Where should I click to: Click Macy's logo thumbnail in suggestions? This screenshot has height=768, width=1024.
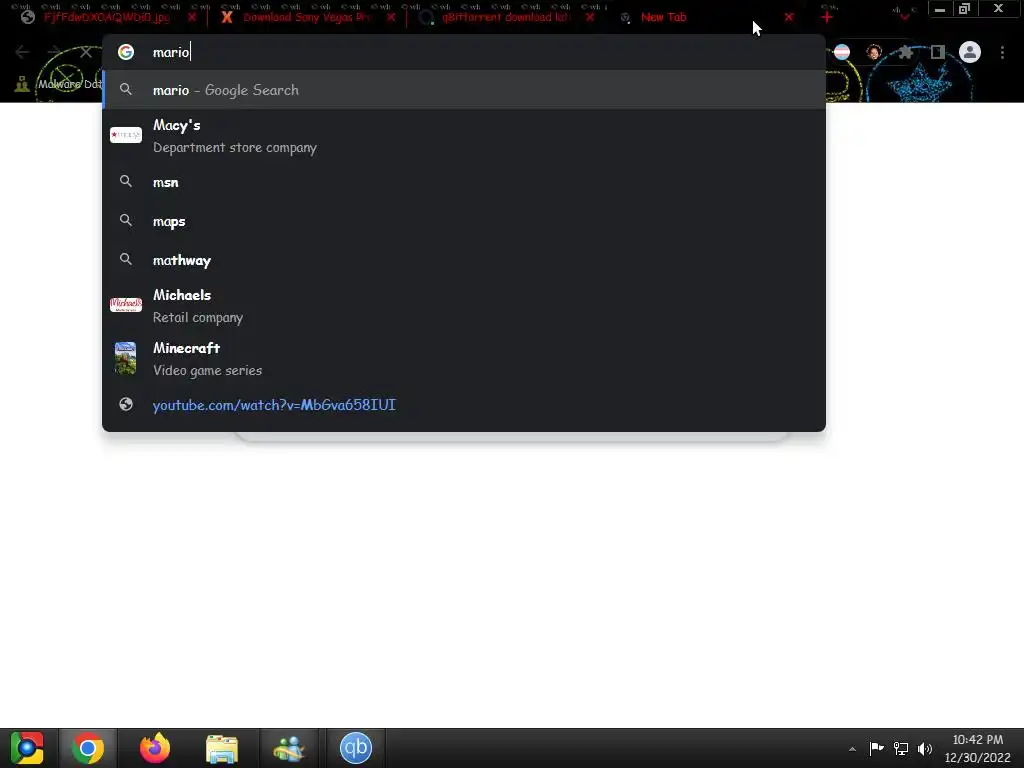pyautogui.click(x=126, y=135)
